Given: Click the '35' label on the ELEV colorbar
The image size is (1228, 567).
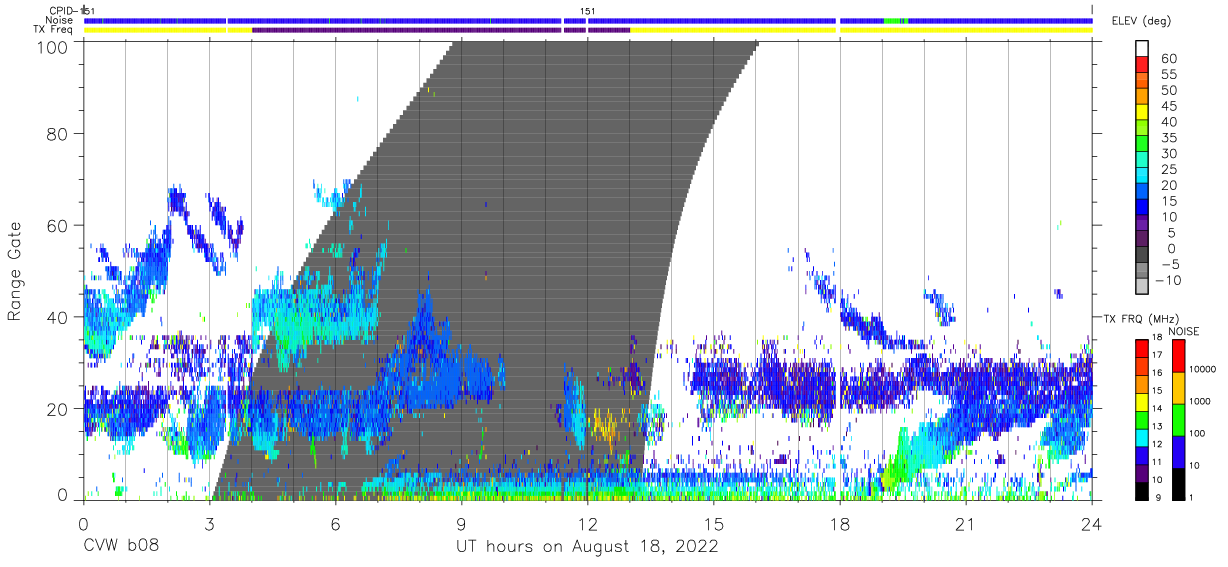Looking at the screenshot, I should click(x=1169, y=137).
